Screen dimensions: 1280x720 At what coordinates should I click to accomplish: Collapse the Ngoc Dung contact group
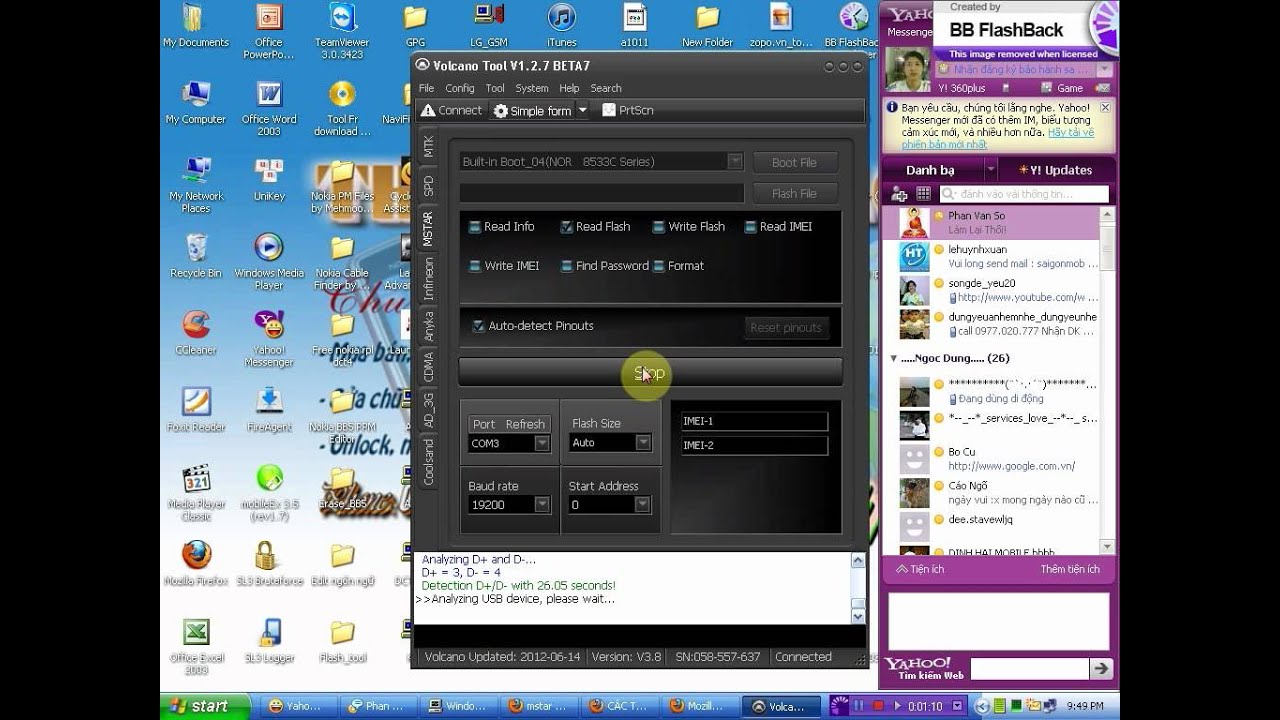894,358
